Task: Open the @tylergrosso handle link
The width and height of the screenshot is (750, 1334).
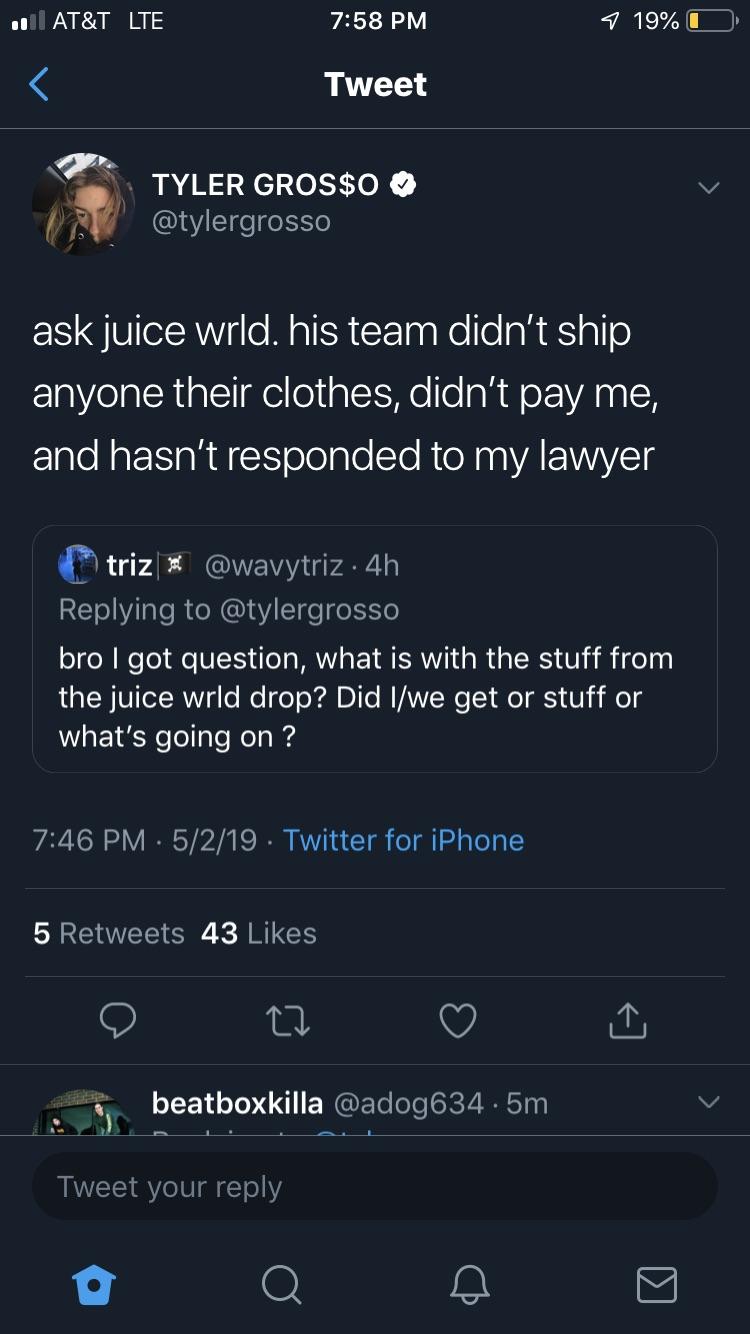Action: (x=241, y=221)
